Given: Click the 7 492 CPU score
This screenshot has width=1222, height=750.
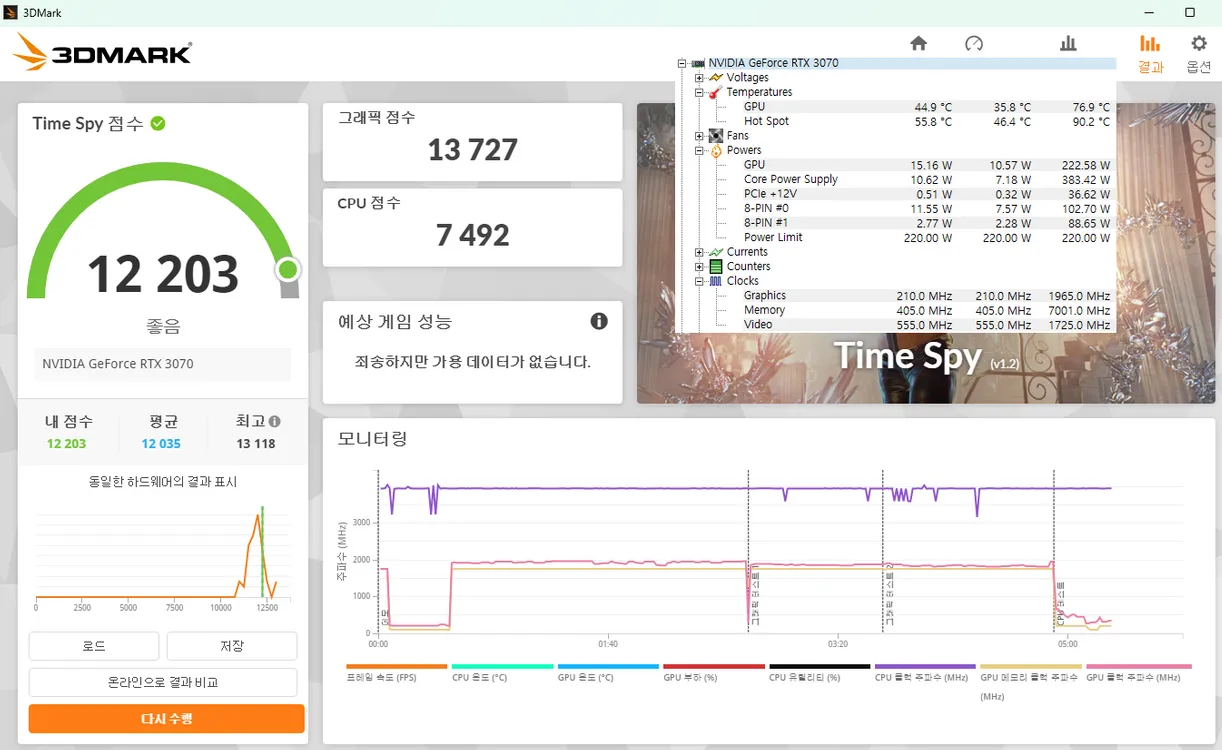Looking at the screenshot, I should [473, 235].
